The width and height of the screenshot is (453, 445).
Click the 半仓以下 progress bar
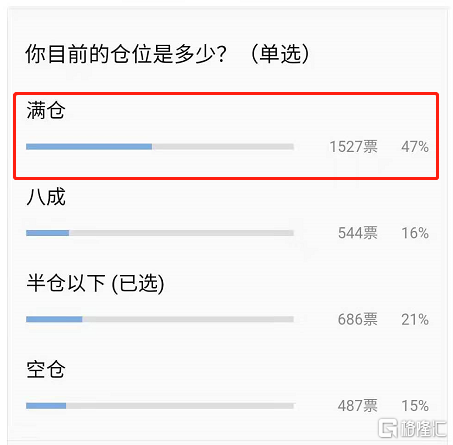pyautogui.click(x=160, y=319)
